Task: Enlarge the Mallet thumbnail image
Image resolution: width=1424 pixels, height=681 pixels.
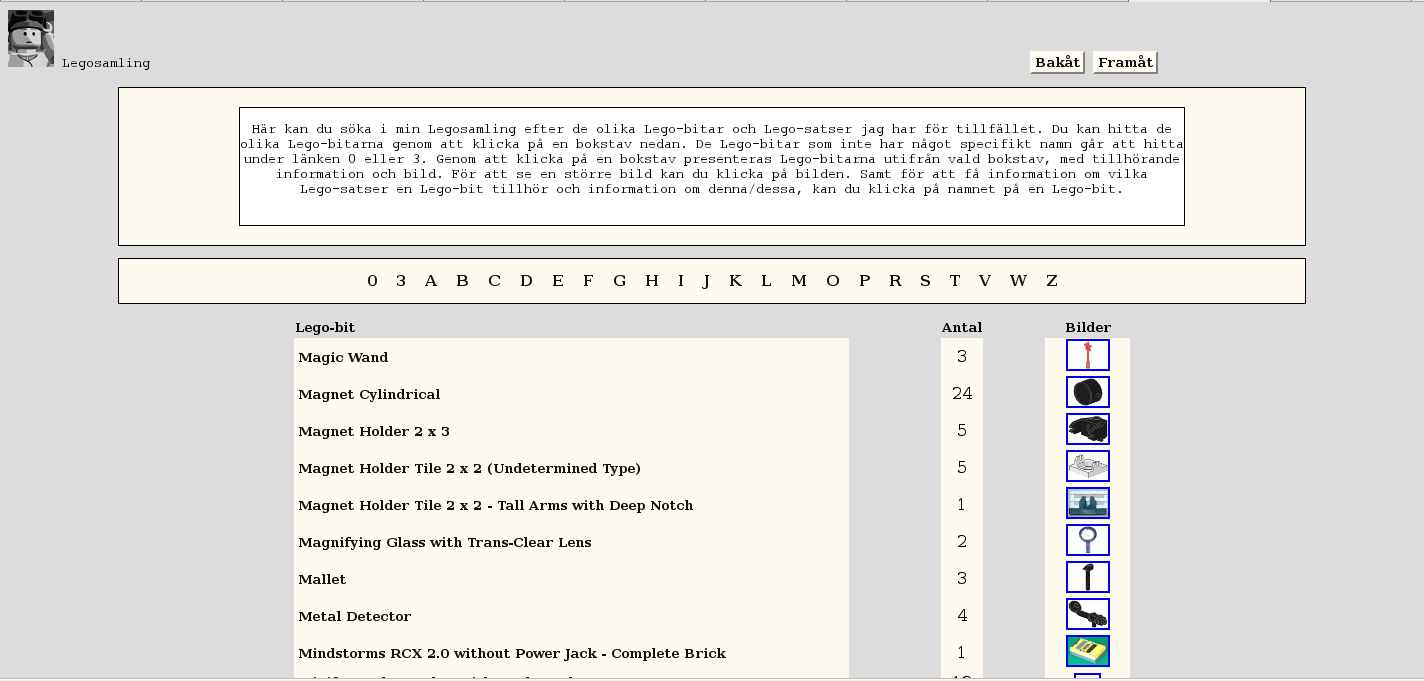Action: (x=1088, y=577)
